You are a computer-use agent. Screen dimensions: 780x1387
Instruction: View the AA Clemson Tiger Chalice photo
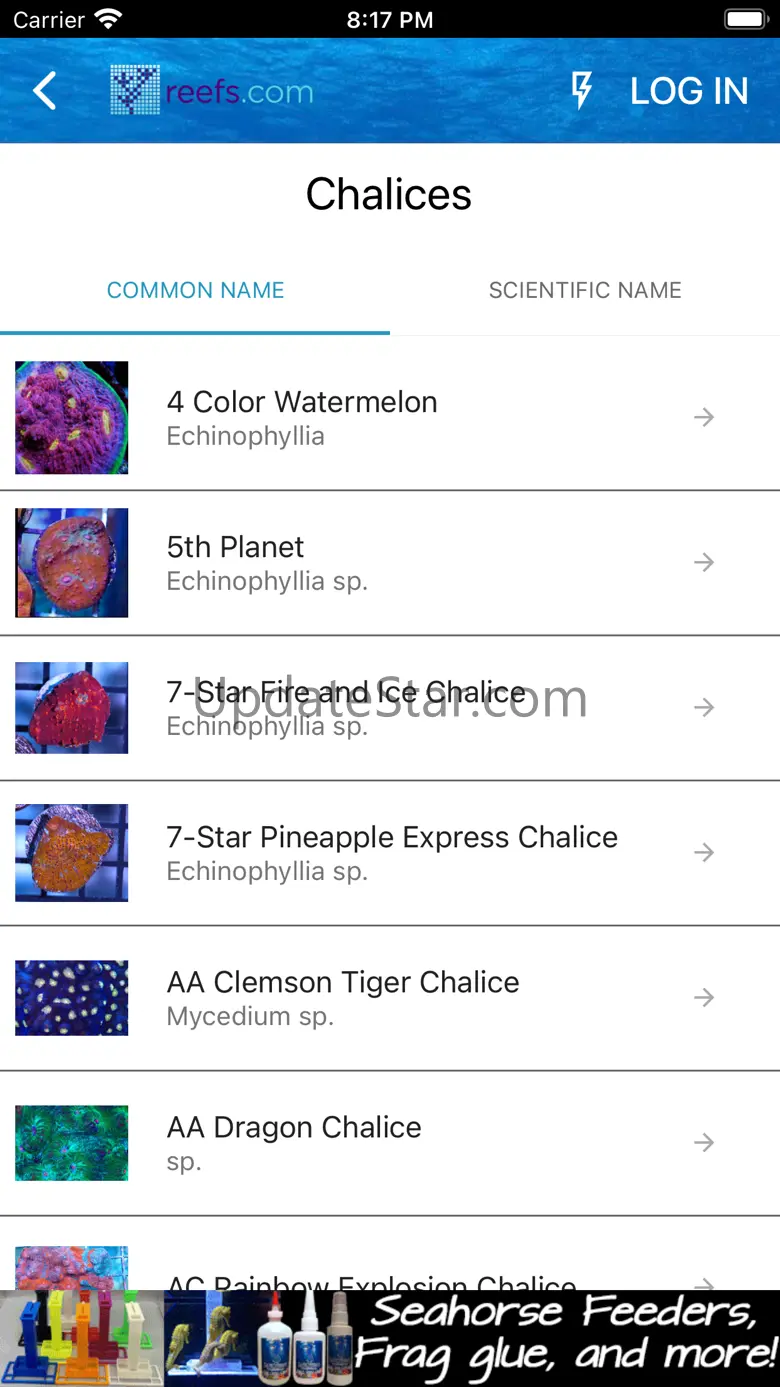click(72, 997)
